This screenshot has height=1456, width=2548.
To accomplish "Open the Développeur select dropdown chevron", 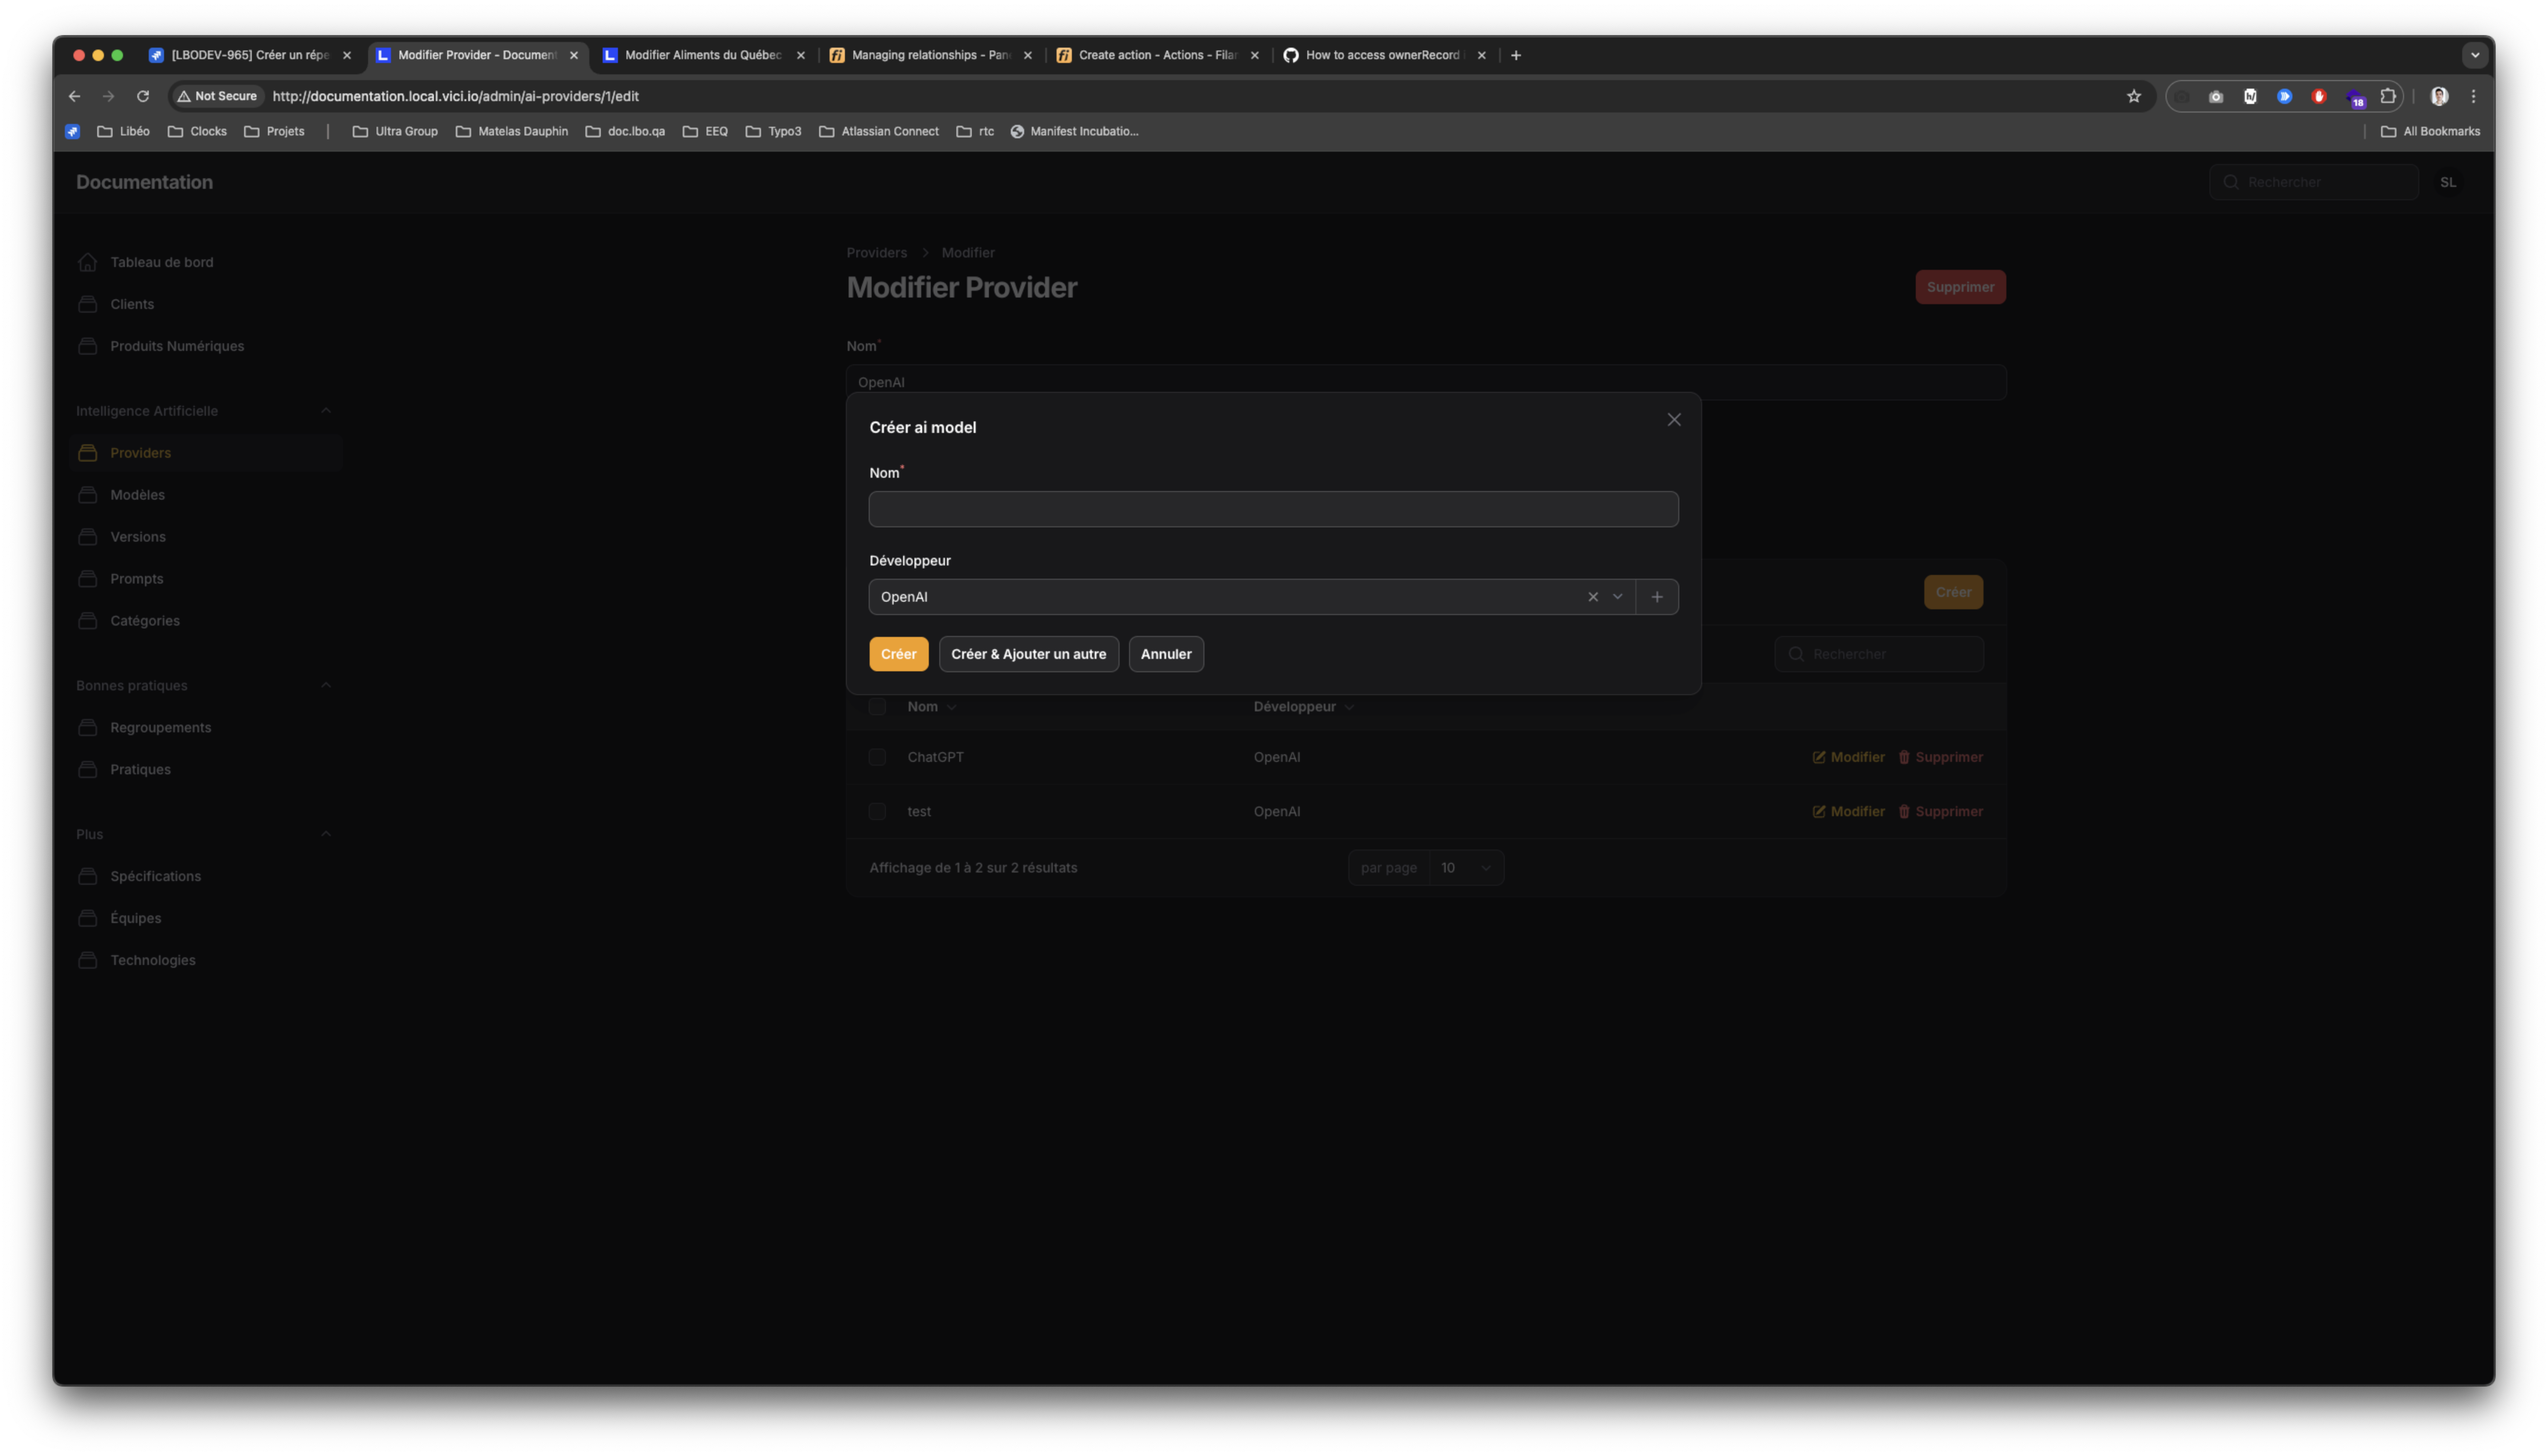I will [x=1617, y=597].
